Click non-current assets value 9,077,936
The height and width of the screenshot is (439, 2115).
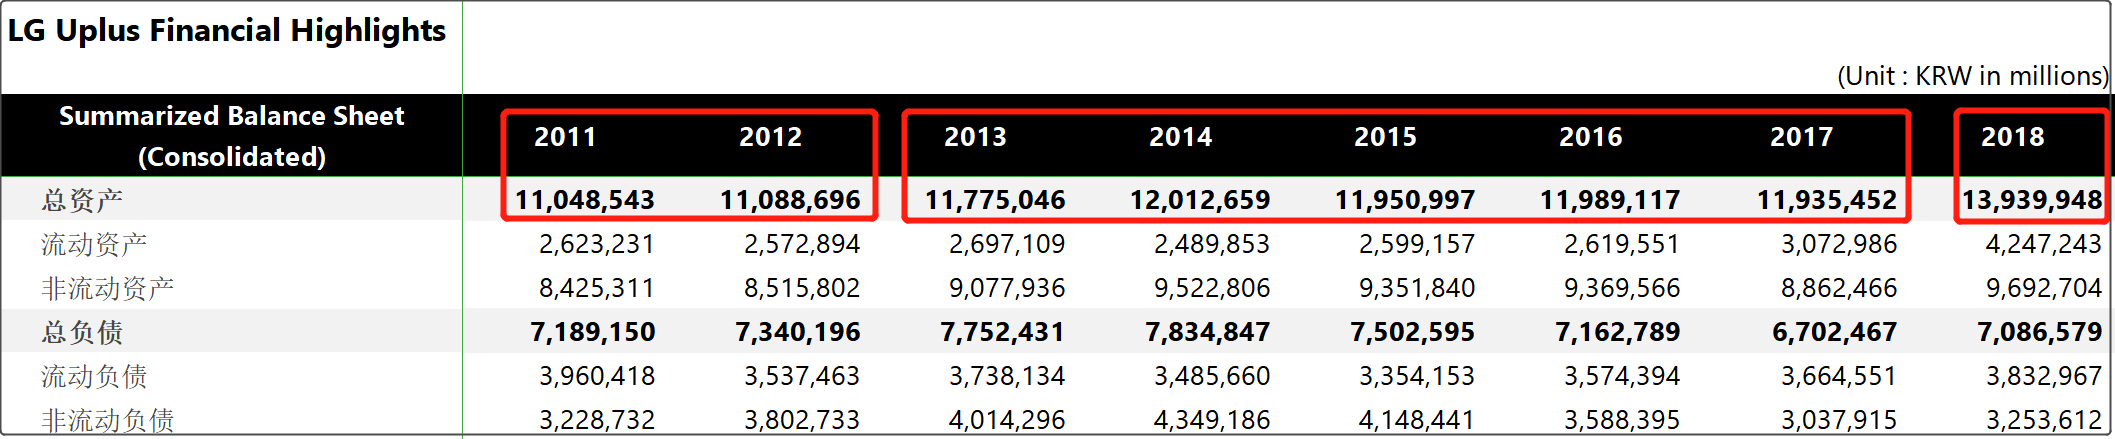point(1007,288)
